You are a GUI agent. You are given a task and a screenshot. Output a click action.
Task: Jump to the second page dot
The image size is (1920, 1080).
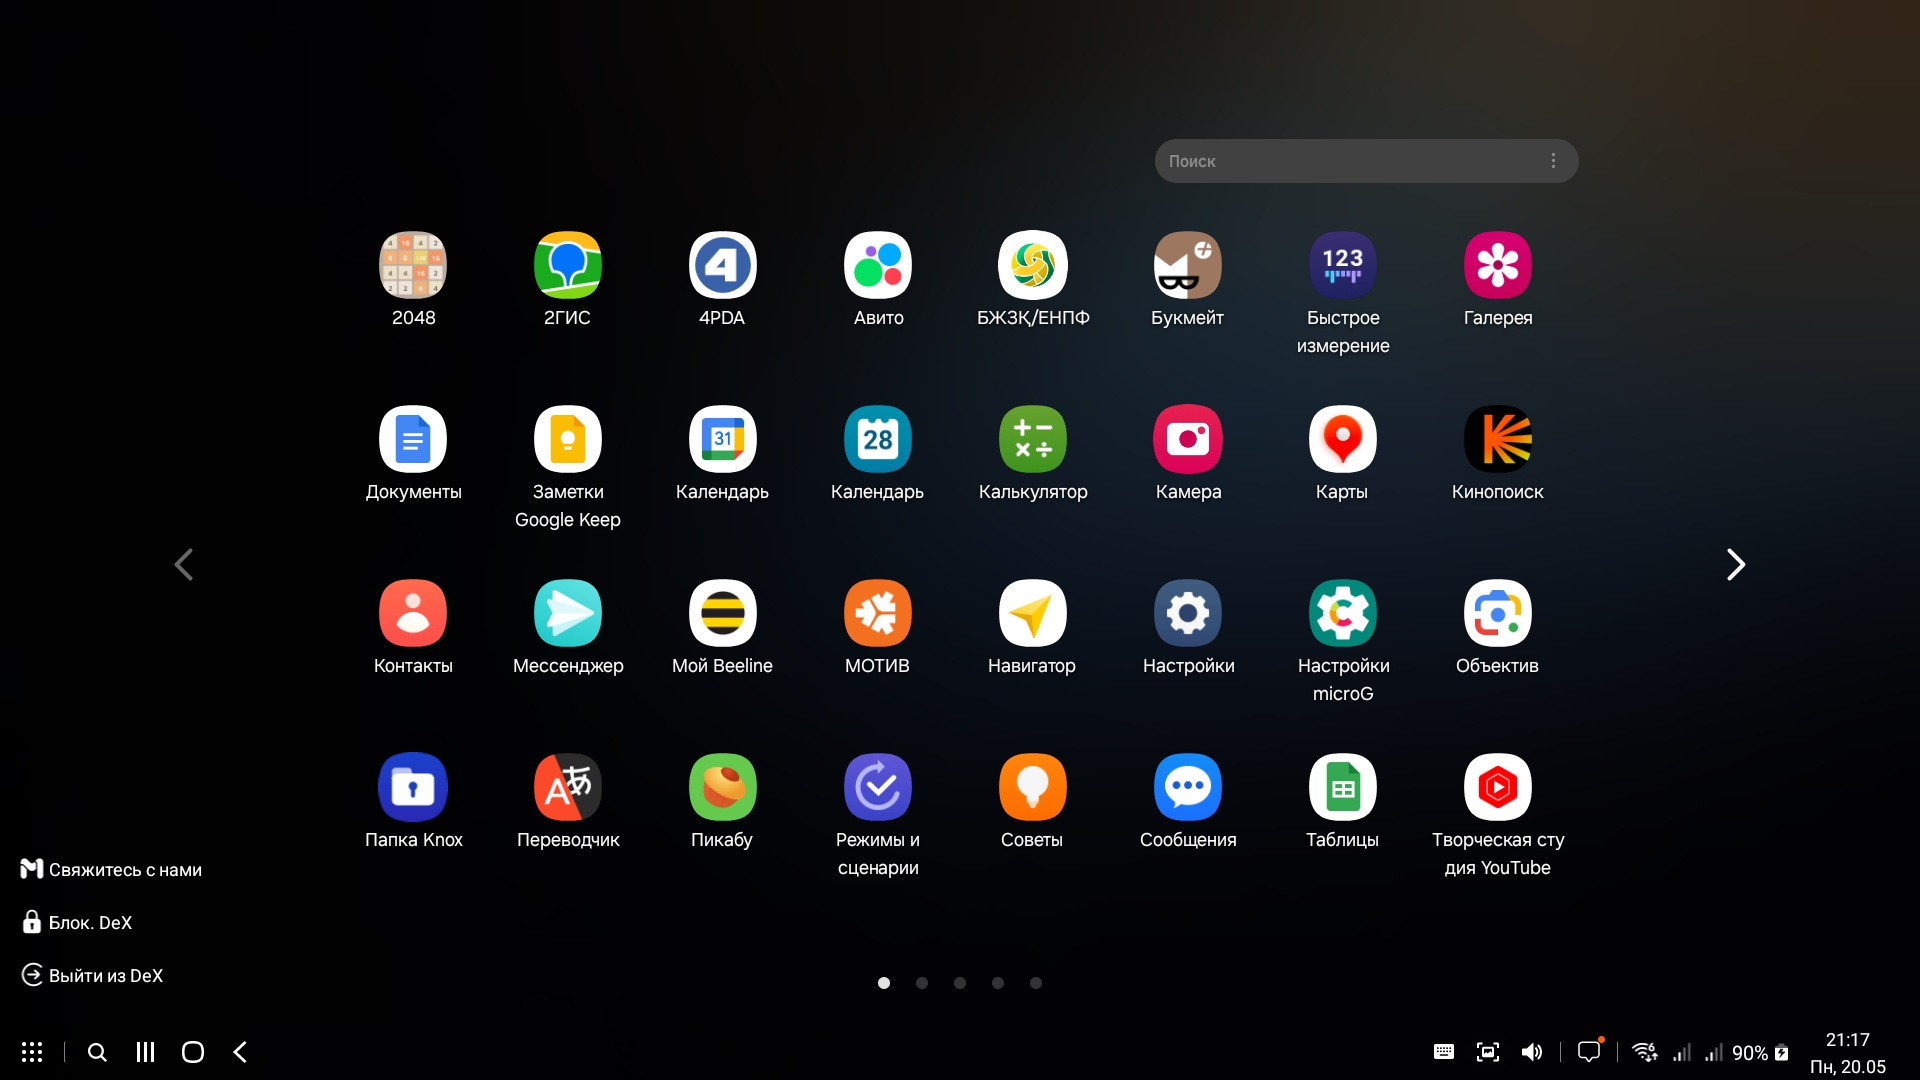tap(922, 983)
